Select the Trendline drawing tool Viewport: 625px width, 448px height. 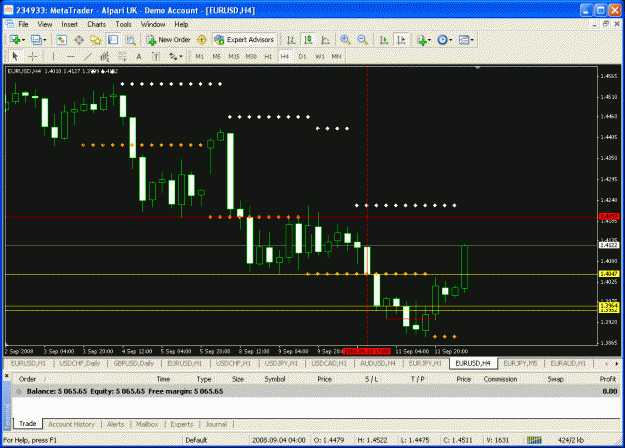point(88,57)
